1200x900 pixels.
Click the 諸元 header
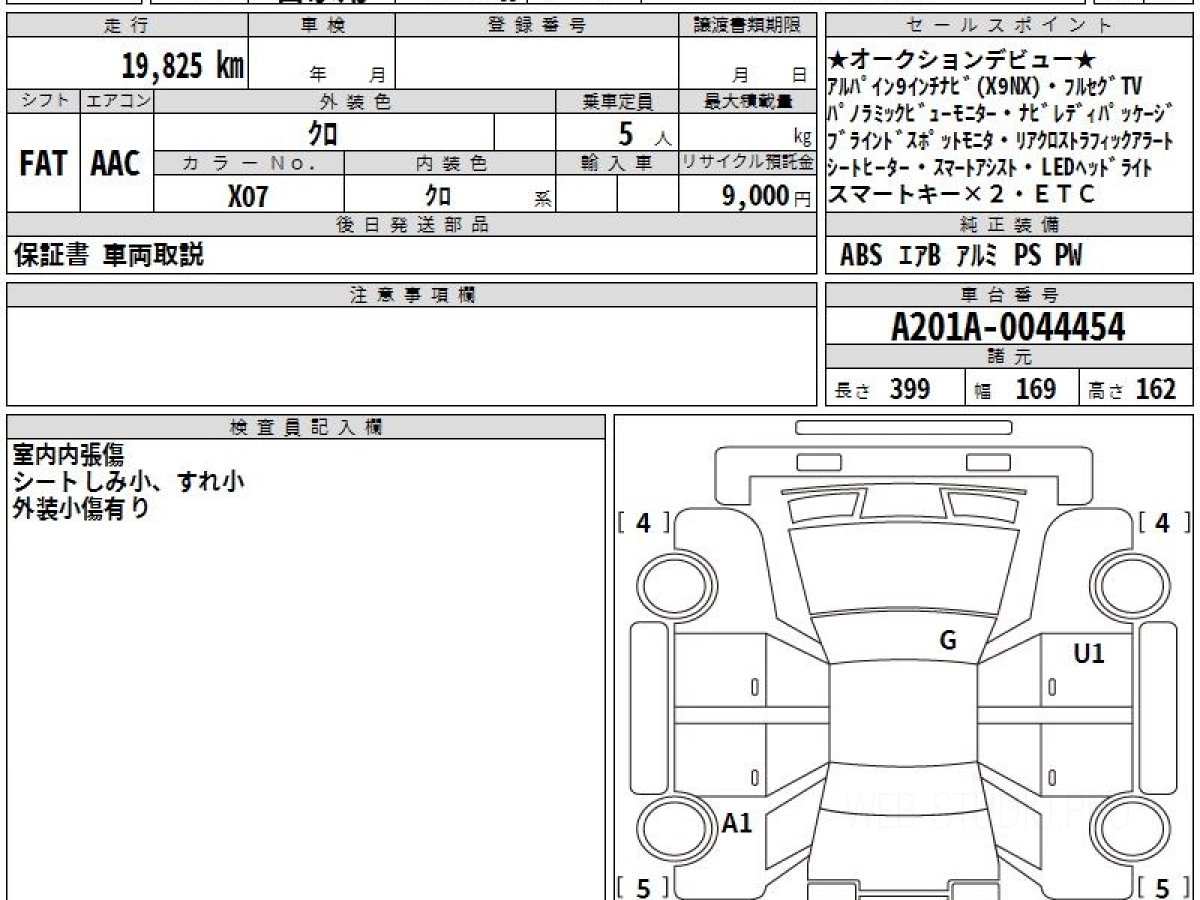tap(1010, 357)
